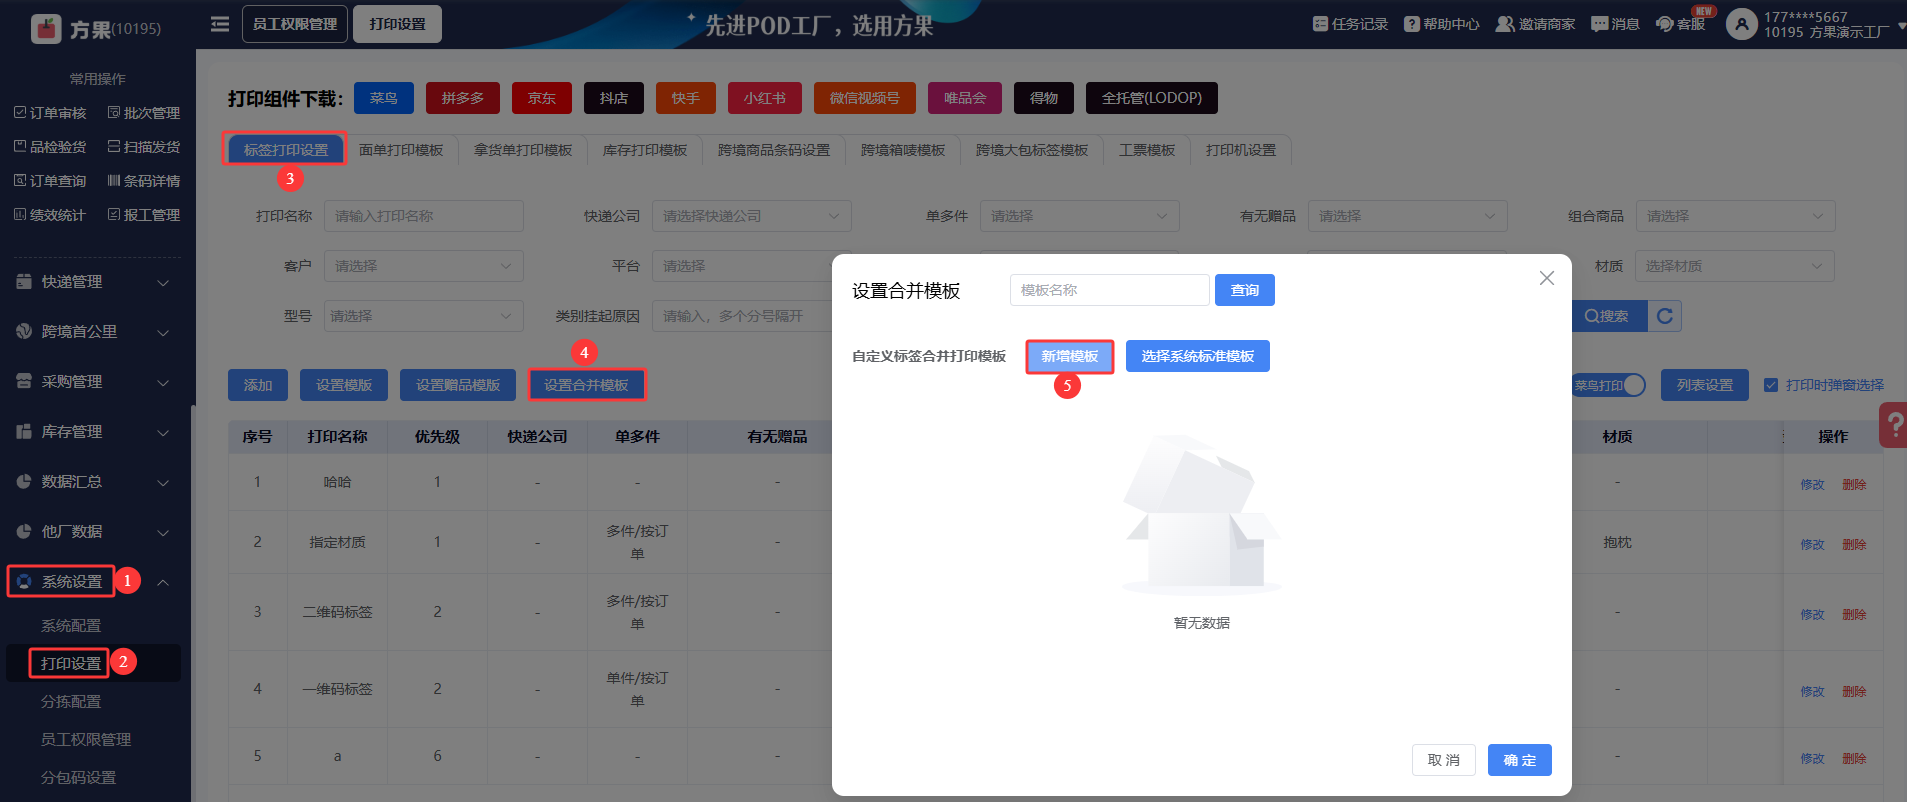Image resolution: width=1907 pixels, height=802 pixels.
Task: Contact 客服 from the top bar
Action: (x=1681, y=24)
